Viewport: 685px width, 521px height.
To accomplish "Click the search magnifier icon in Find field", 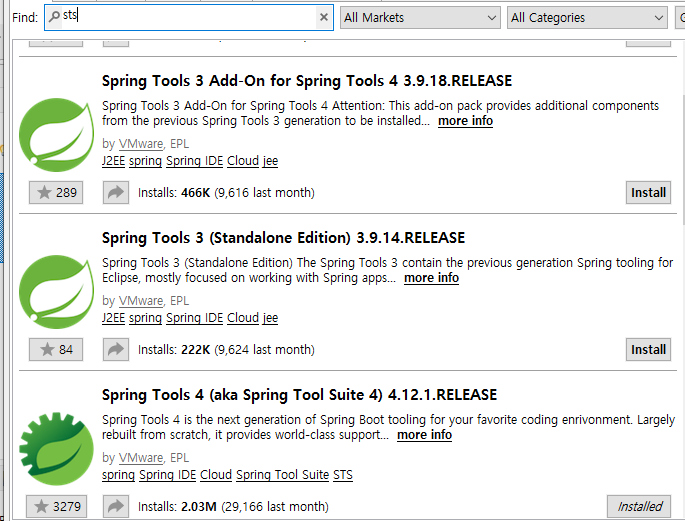I will (54, 17).
